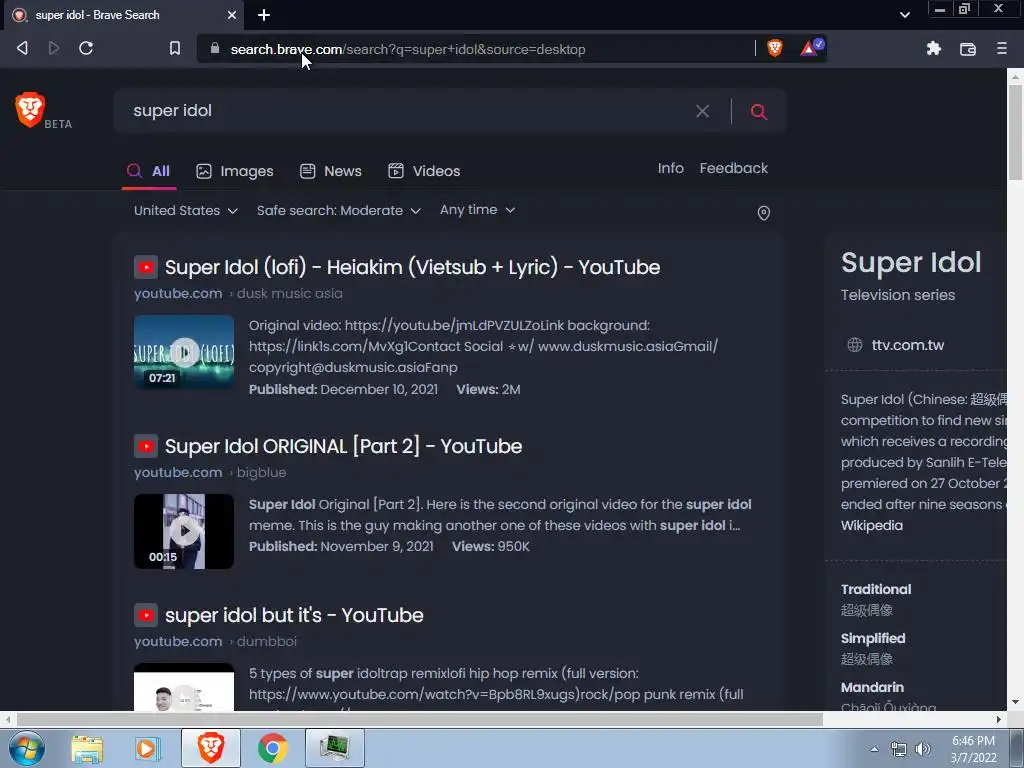Open a new tab with the plus button
This screenshot has width=1024, height=768.
(x=264, y=15)
